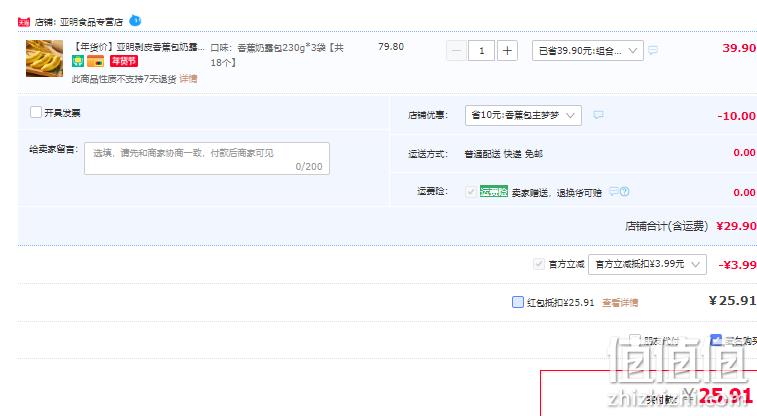This screenshot has width=757, height=416.
Task: Click the chat bubble icon in 运费险 row
Action: (x=614, y=192)
